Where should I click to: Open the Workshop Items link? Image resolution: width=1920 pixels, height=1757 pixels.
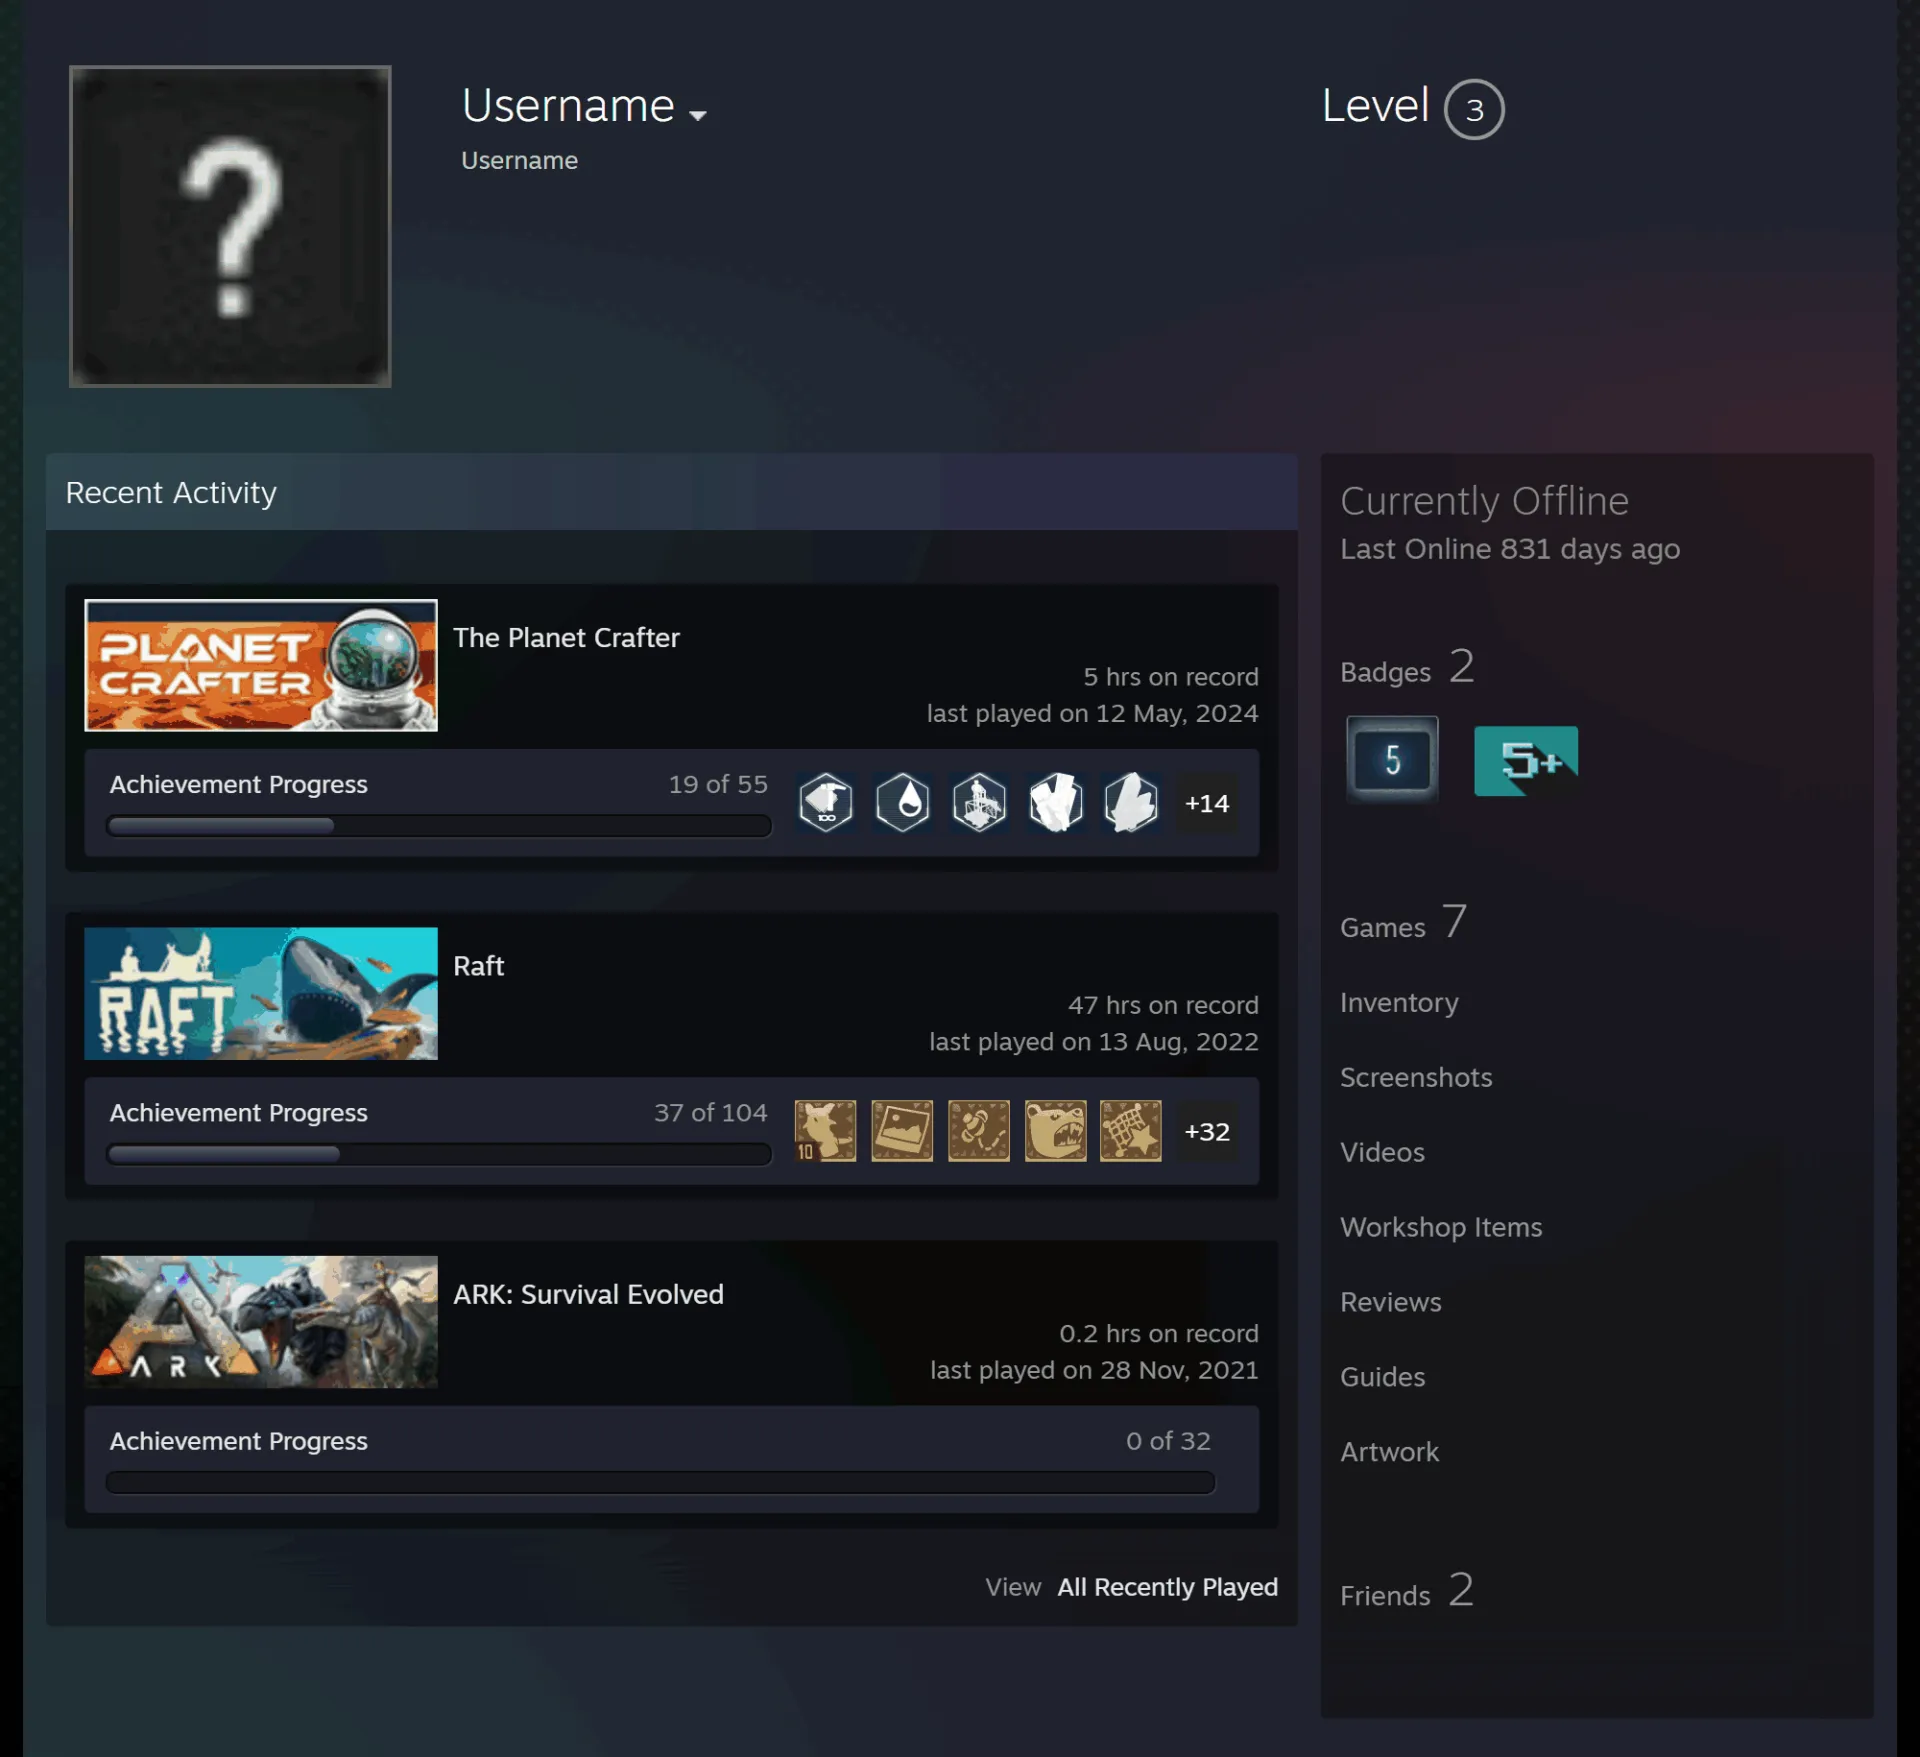1441,1227
